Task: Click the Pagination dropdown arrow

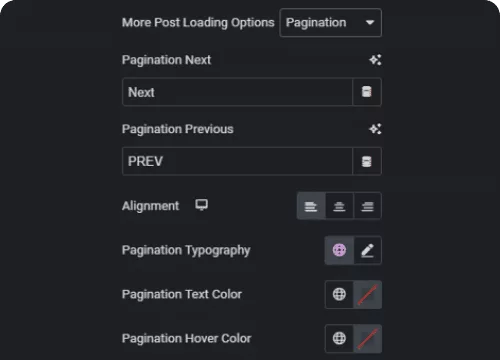Action: [370, 23]
